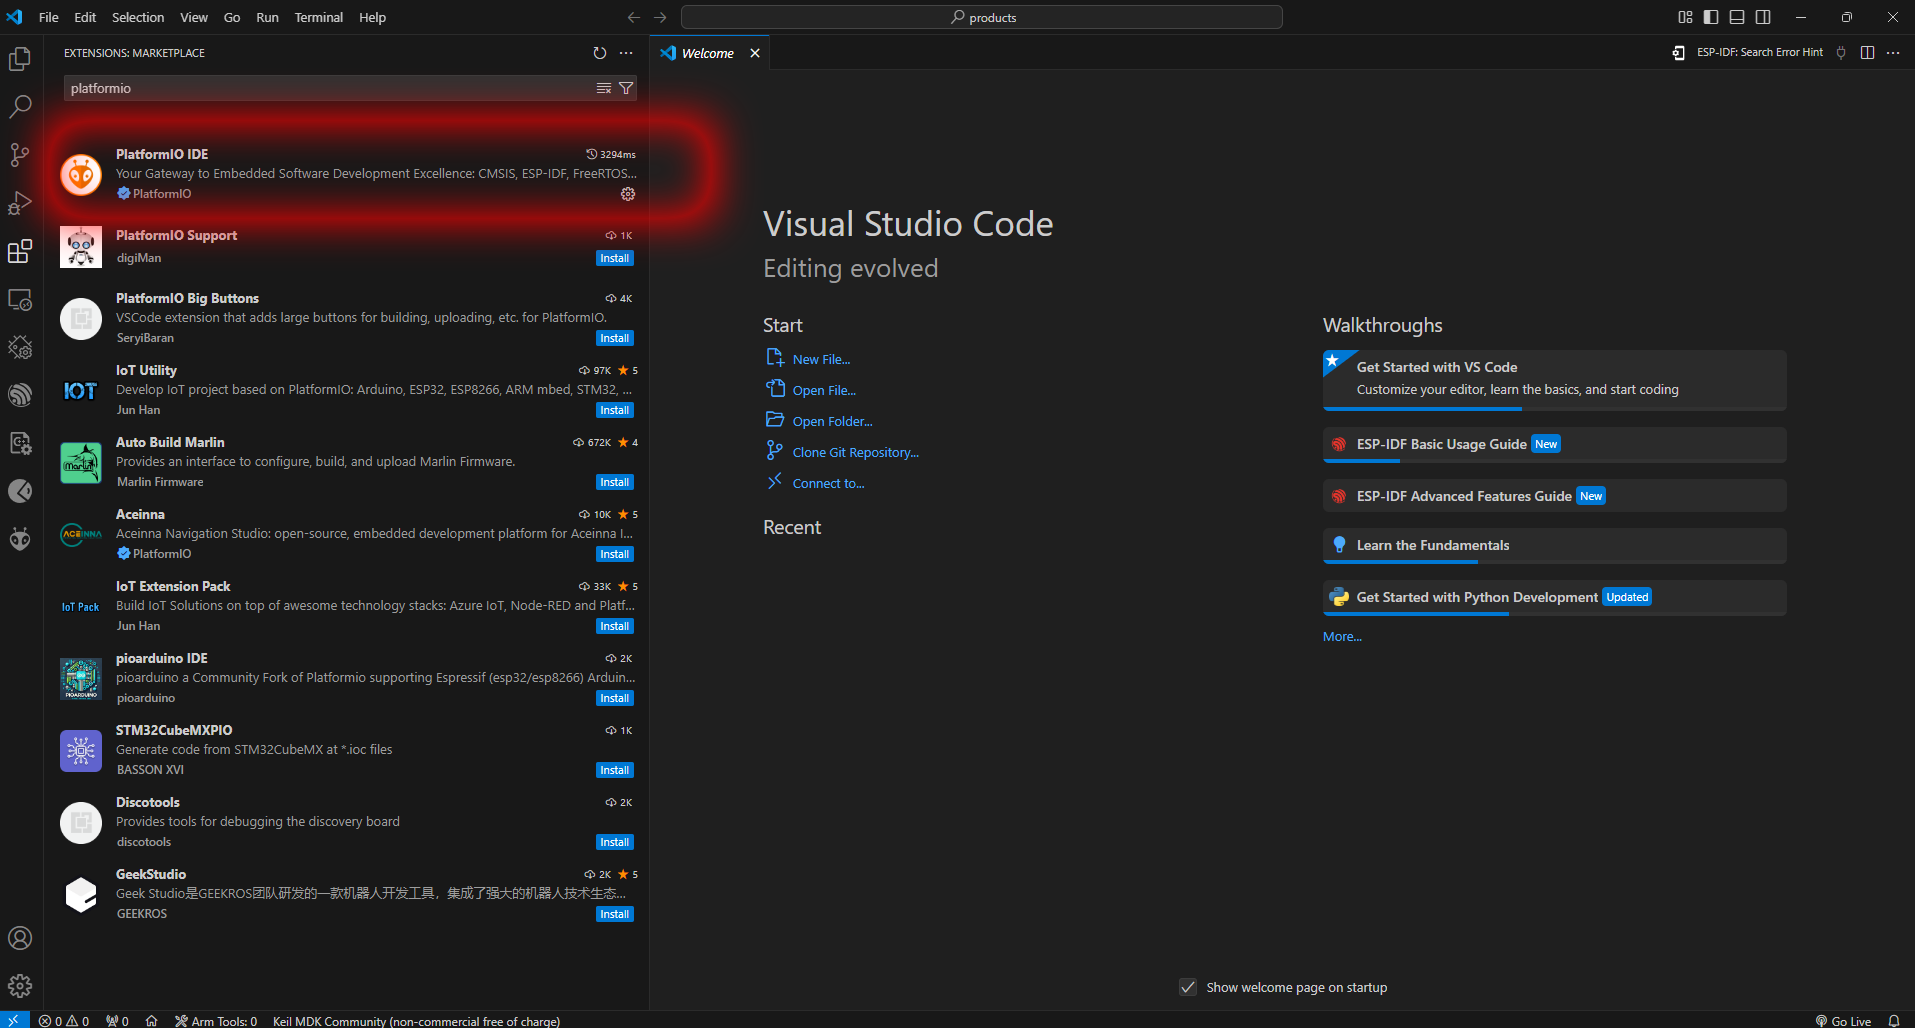Click the New File... link

tap(821, 359)
